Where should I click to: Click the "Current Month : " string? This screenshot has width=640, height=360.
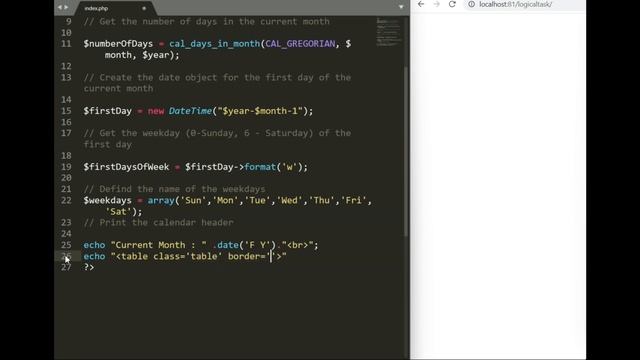(x=158, y=245)
